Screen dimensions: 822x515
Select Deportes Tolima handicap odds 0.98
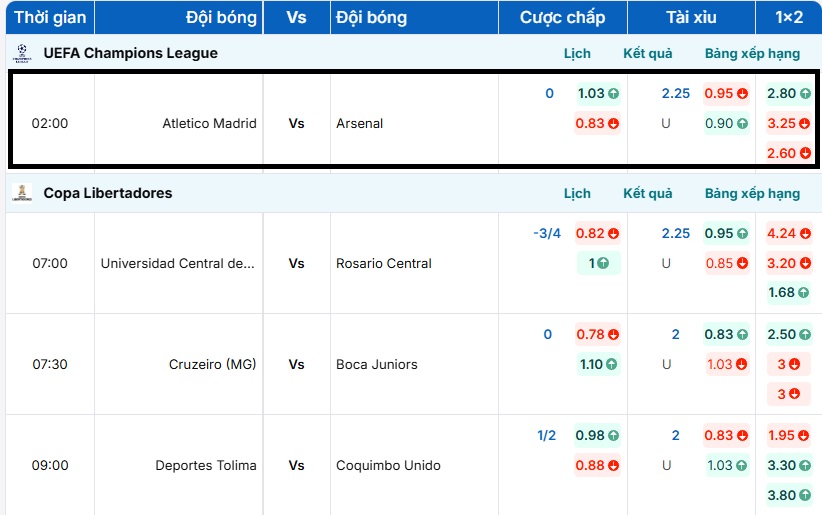click(x=597, y=435)
